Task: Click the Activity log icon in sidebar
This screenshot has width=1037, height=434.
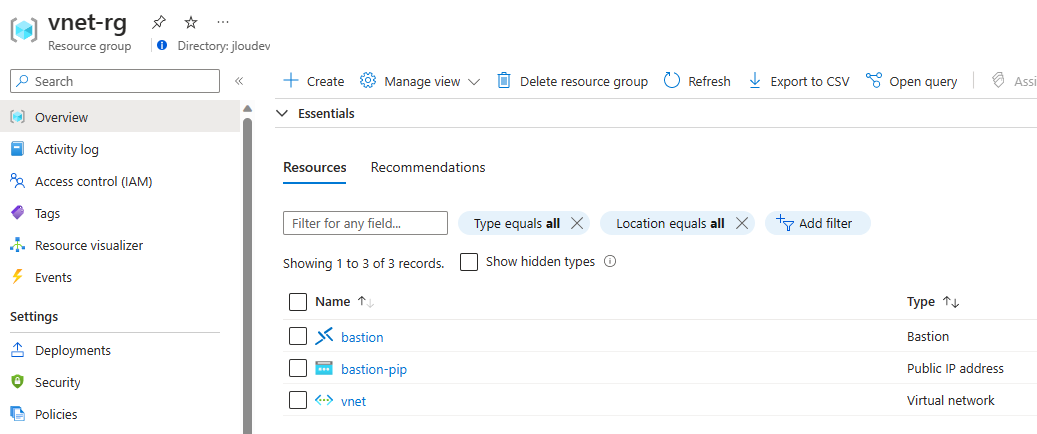Action: coord(18,150)
